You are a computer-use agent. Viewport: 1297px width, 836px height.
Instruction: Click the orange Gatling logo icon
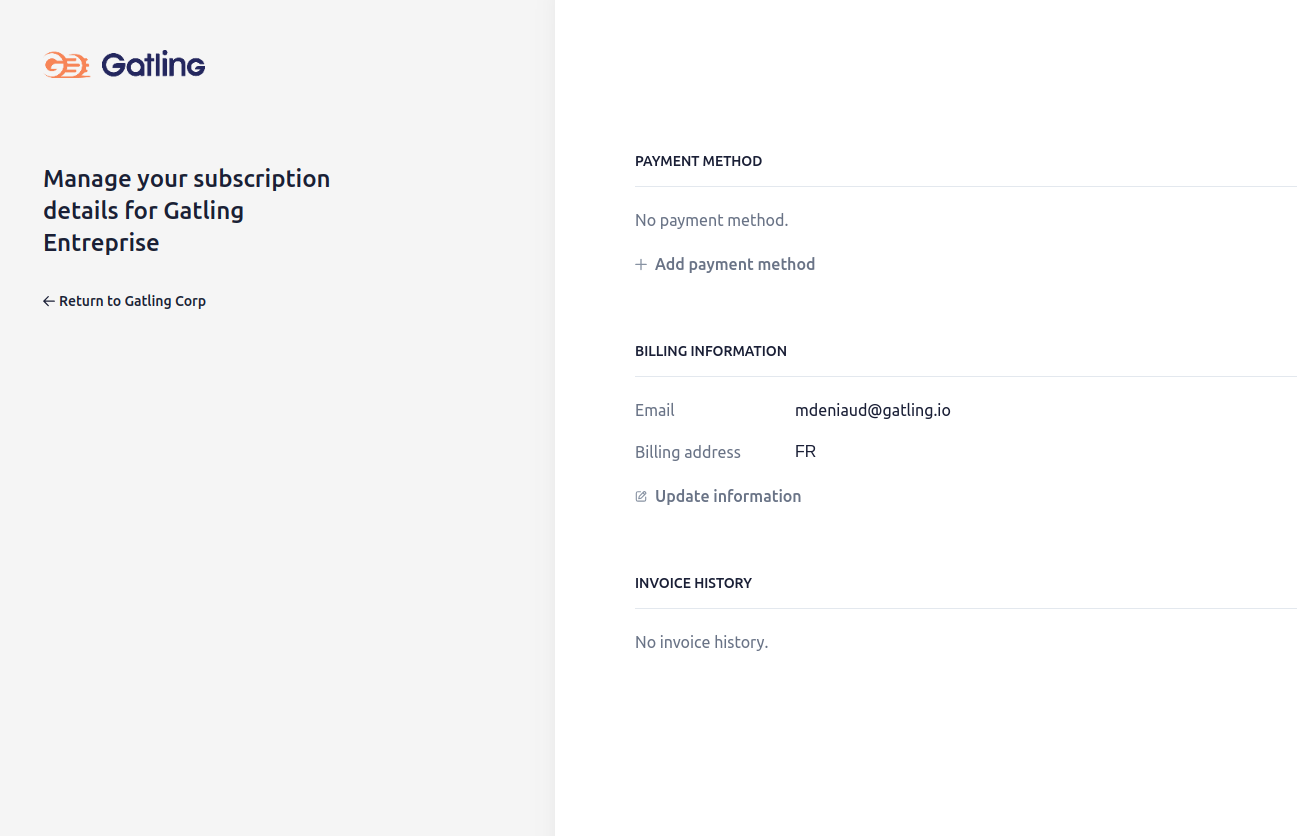[66, 65]
